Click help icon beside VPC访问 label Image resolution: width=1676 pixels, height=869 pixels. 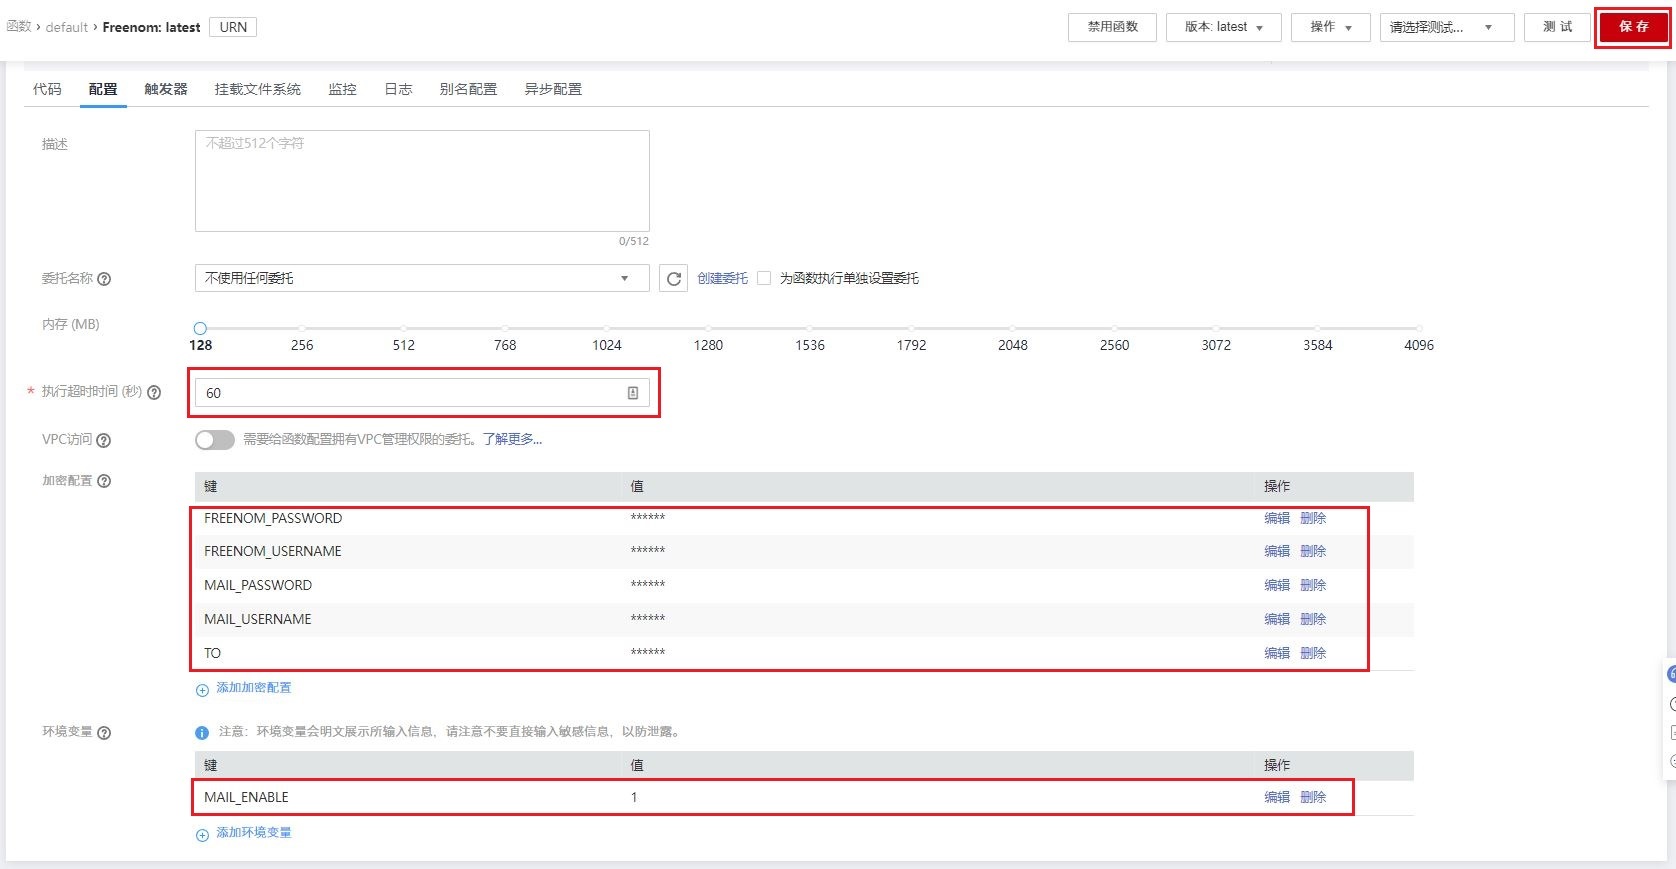pos(104,440)
